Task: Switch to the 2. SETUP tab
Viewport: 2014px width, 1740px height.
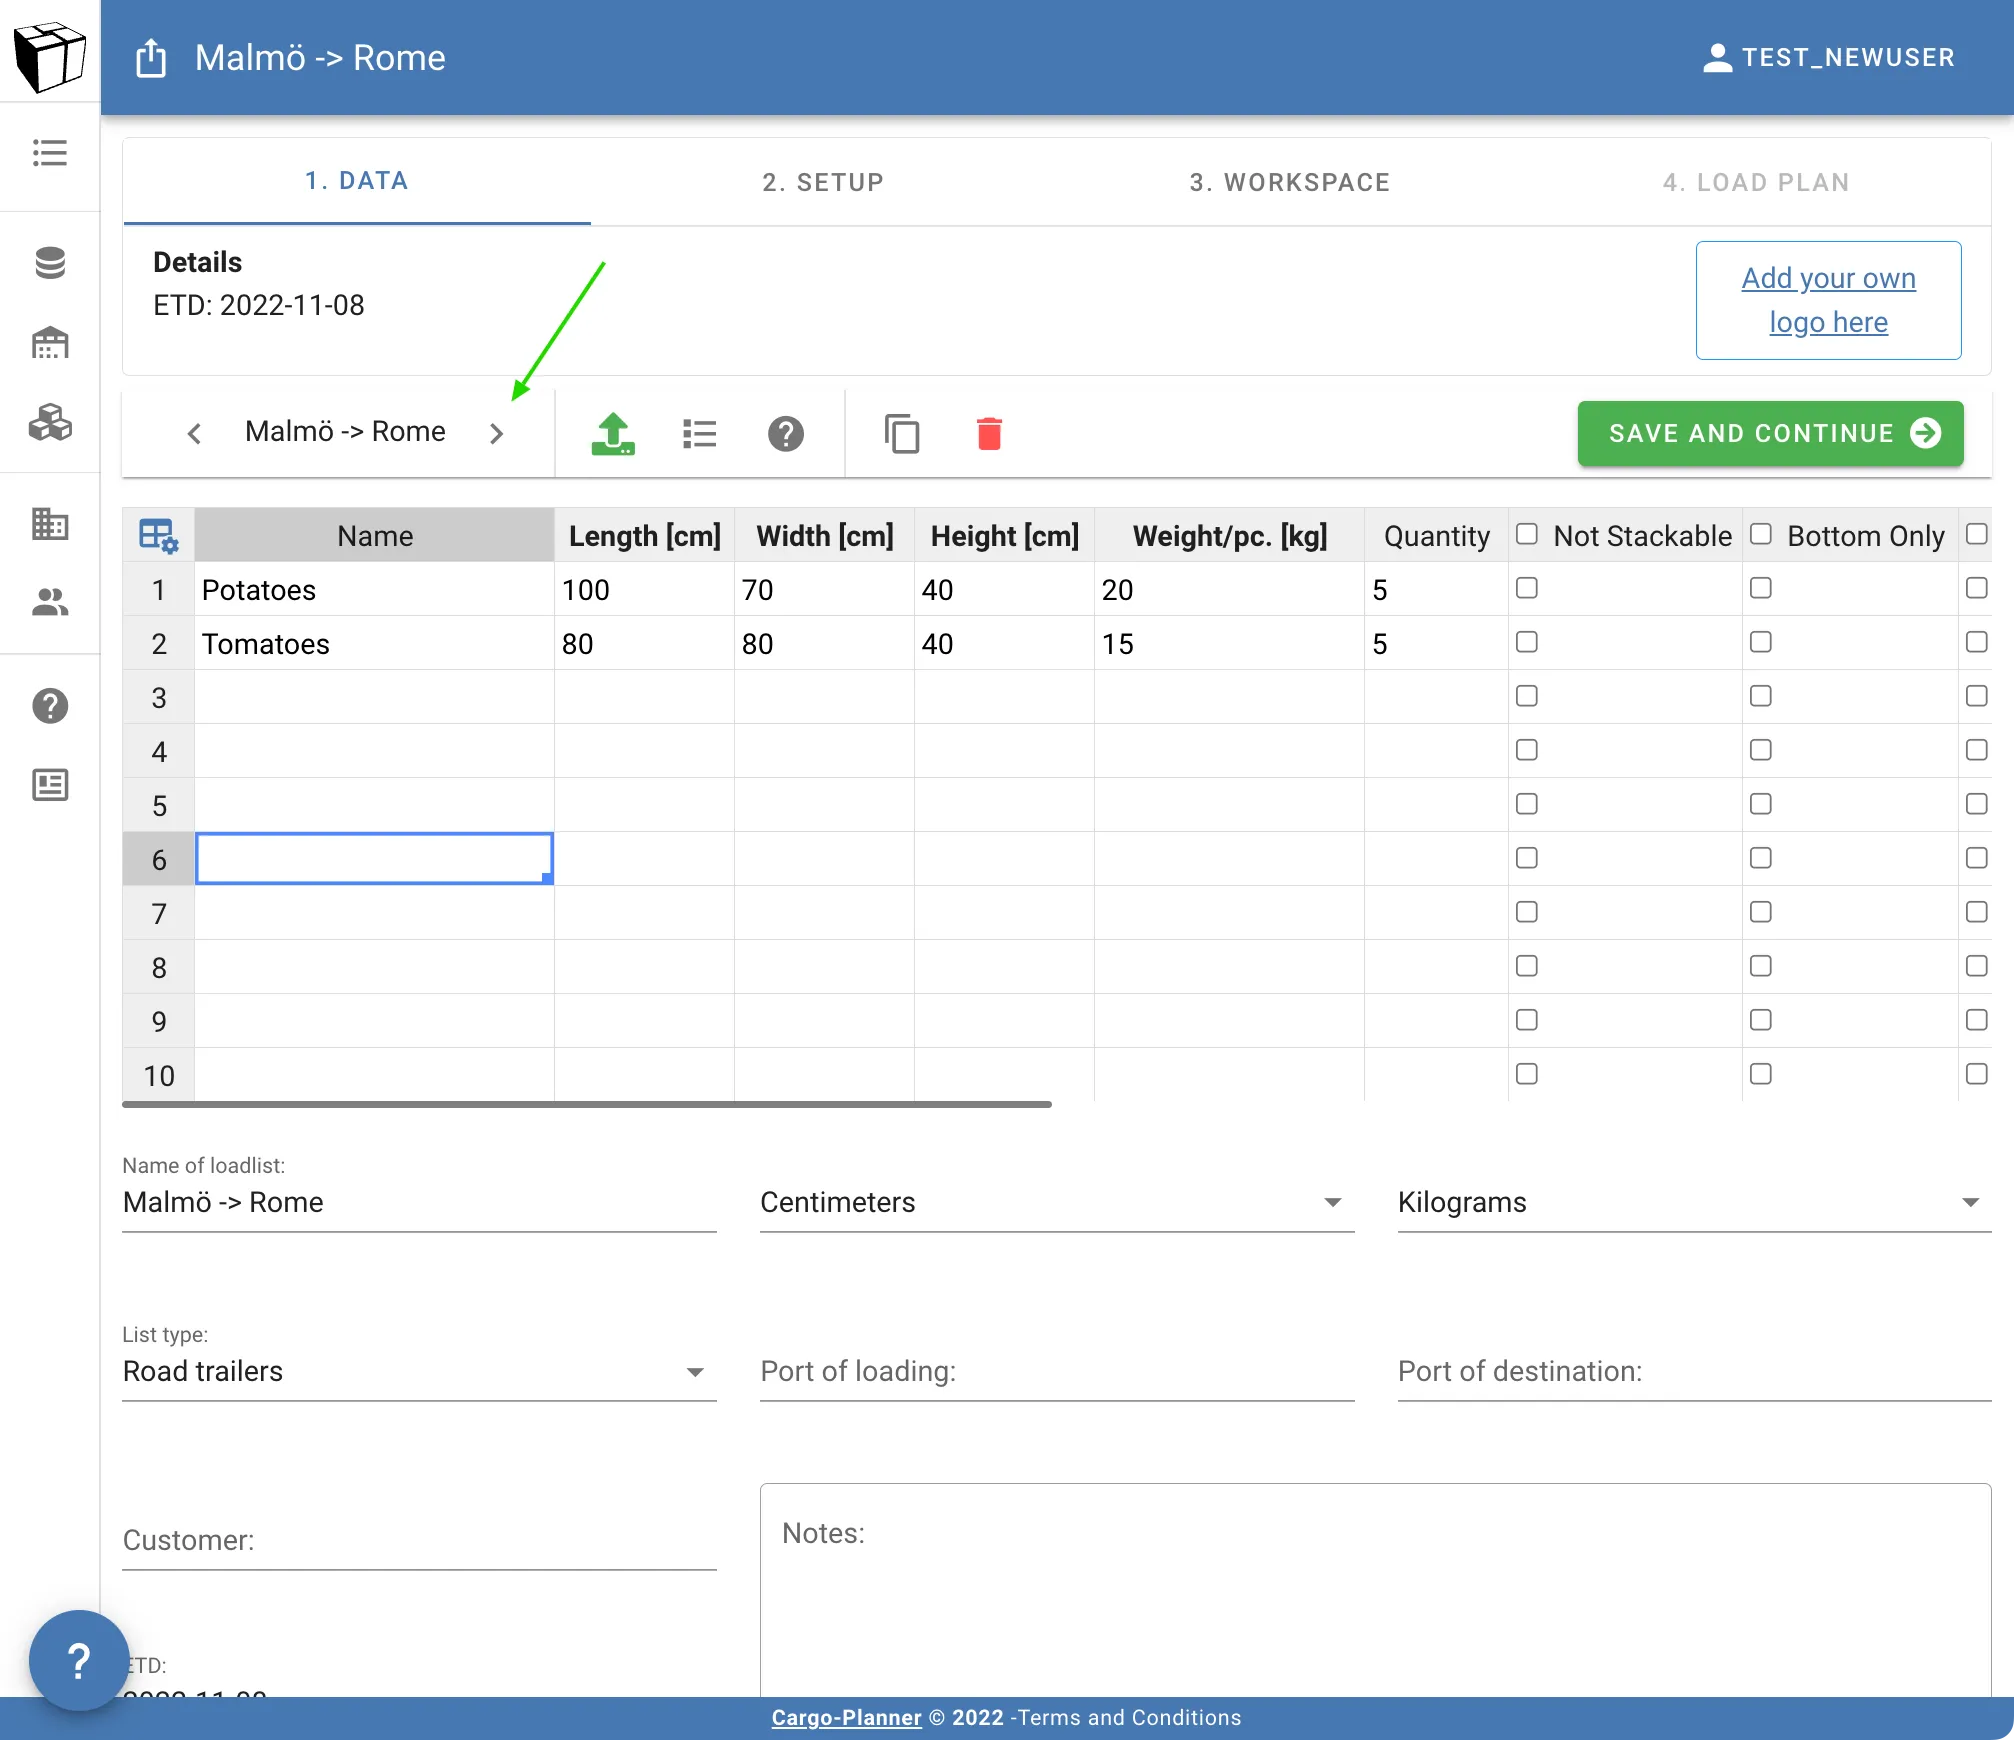Action: (x=822, y=180)
